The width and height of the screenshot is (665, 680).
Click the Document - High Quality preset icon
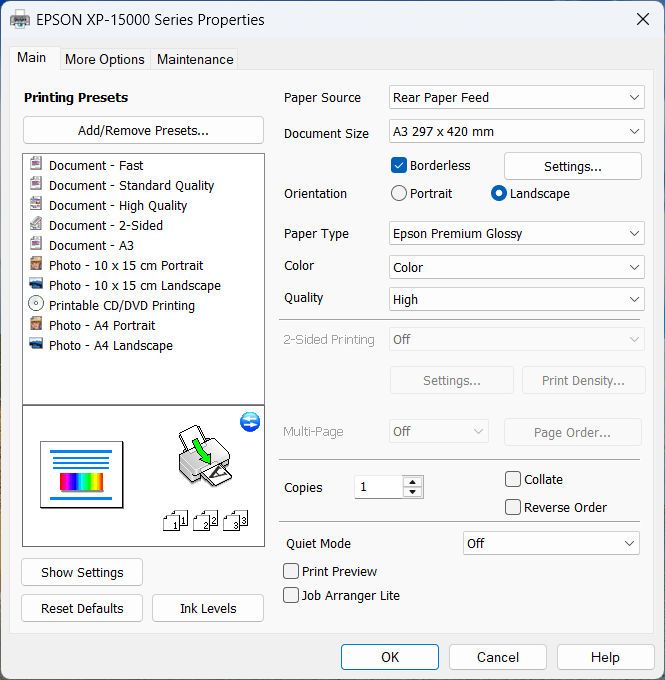pyautogui.click(x=36, y=203)
